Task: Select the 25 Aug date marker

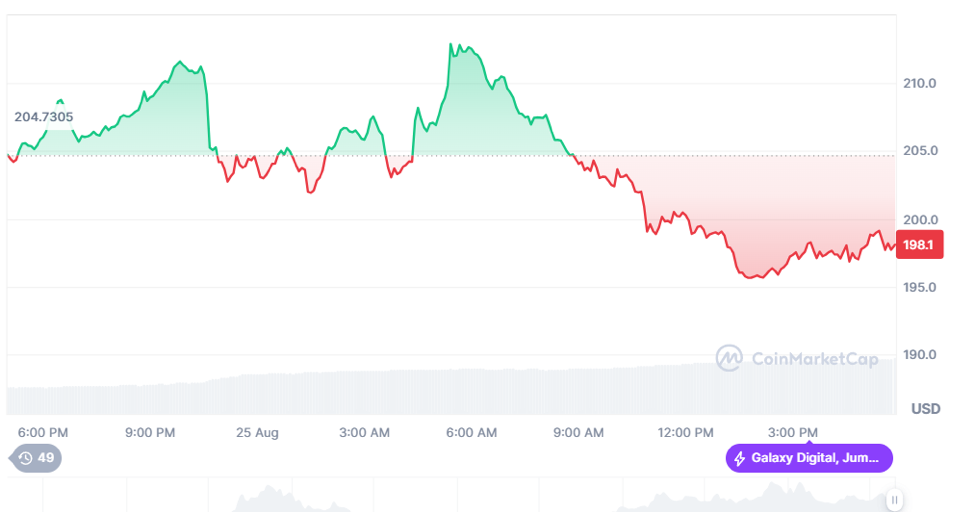Action: pyautogui.click(x=257, y=433)
